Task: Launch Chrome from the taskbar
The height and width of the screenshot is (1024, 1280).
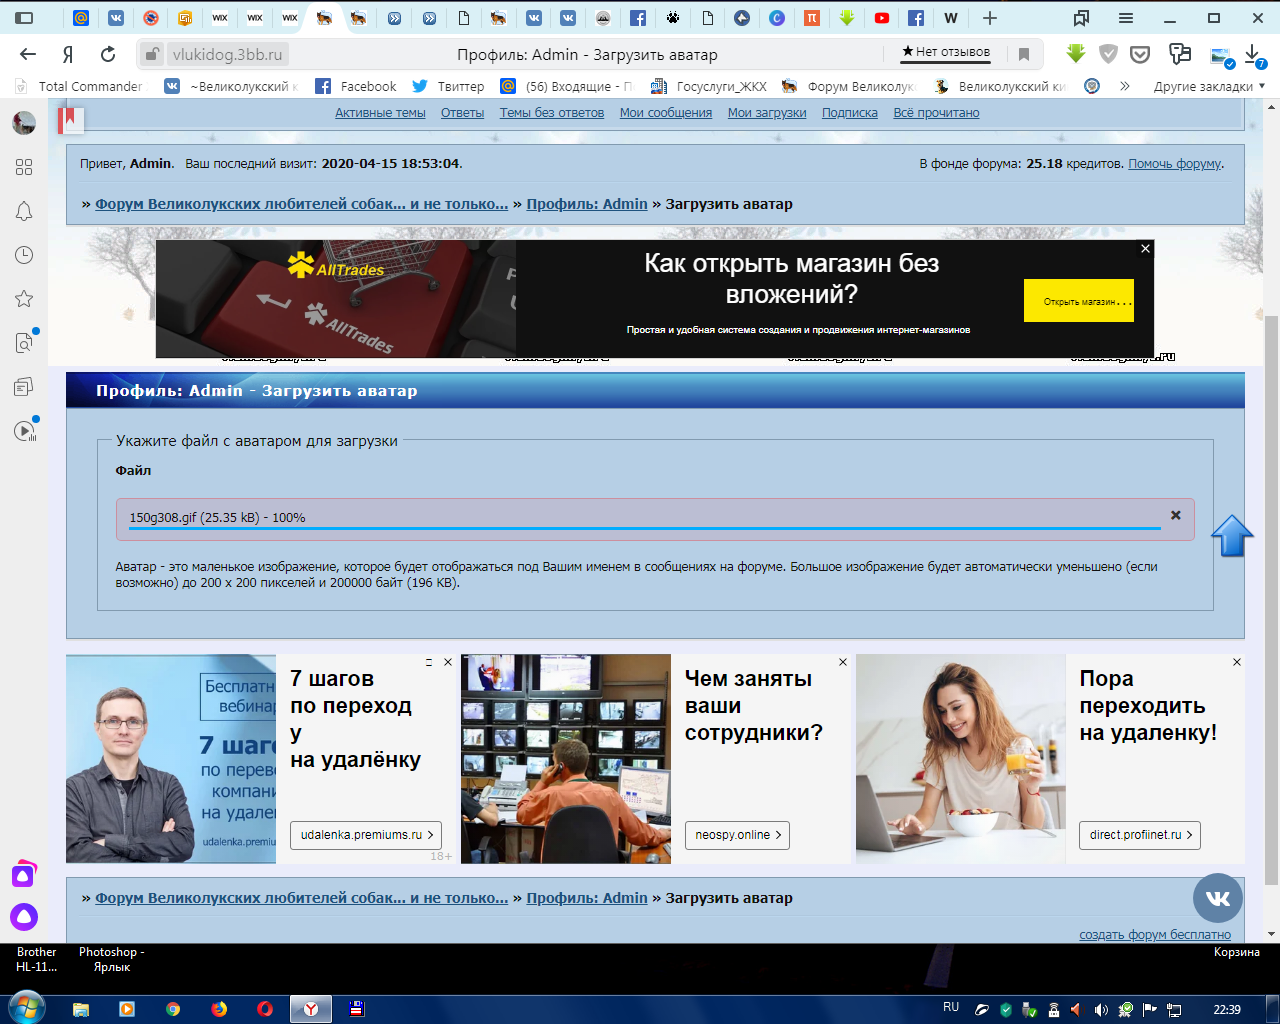Action: pos(173,1009)
